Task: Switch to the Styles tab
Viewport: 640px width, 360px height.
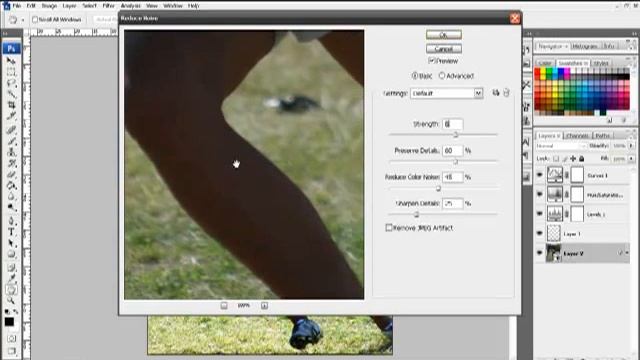Action: (x=601, y=63)
